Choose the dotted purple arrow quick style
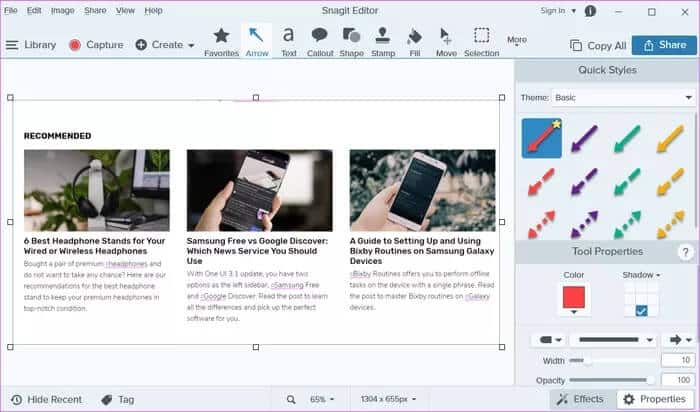The width and height of the screenshot is (700, 412). pyautogui.click(x=584, y=225)
